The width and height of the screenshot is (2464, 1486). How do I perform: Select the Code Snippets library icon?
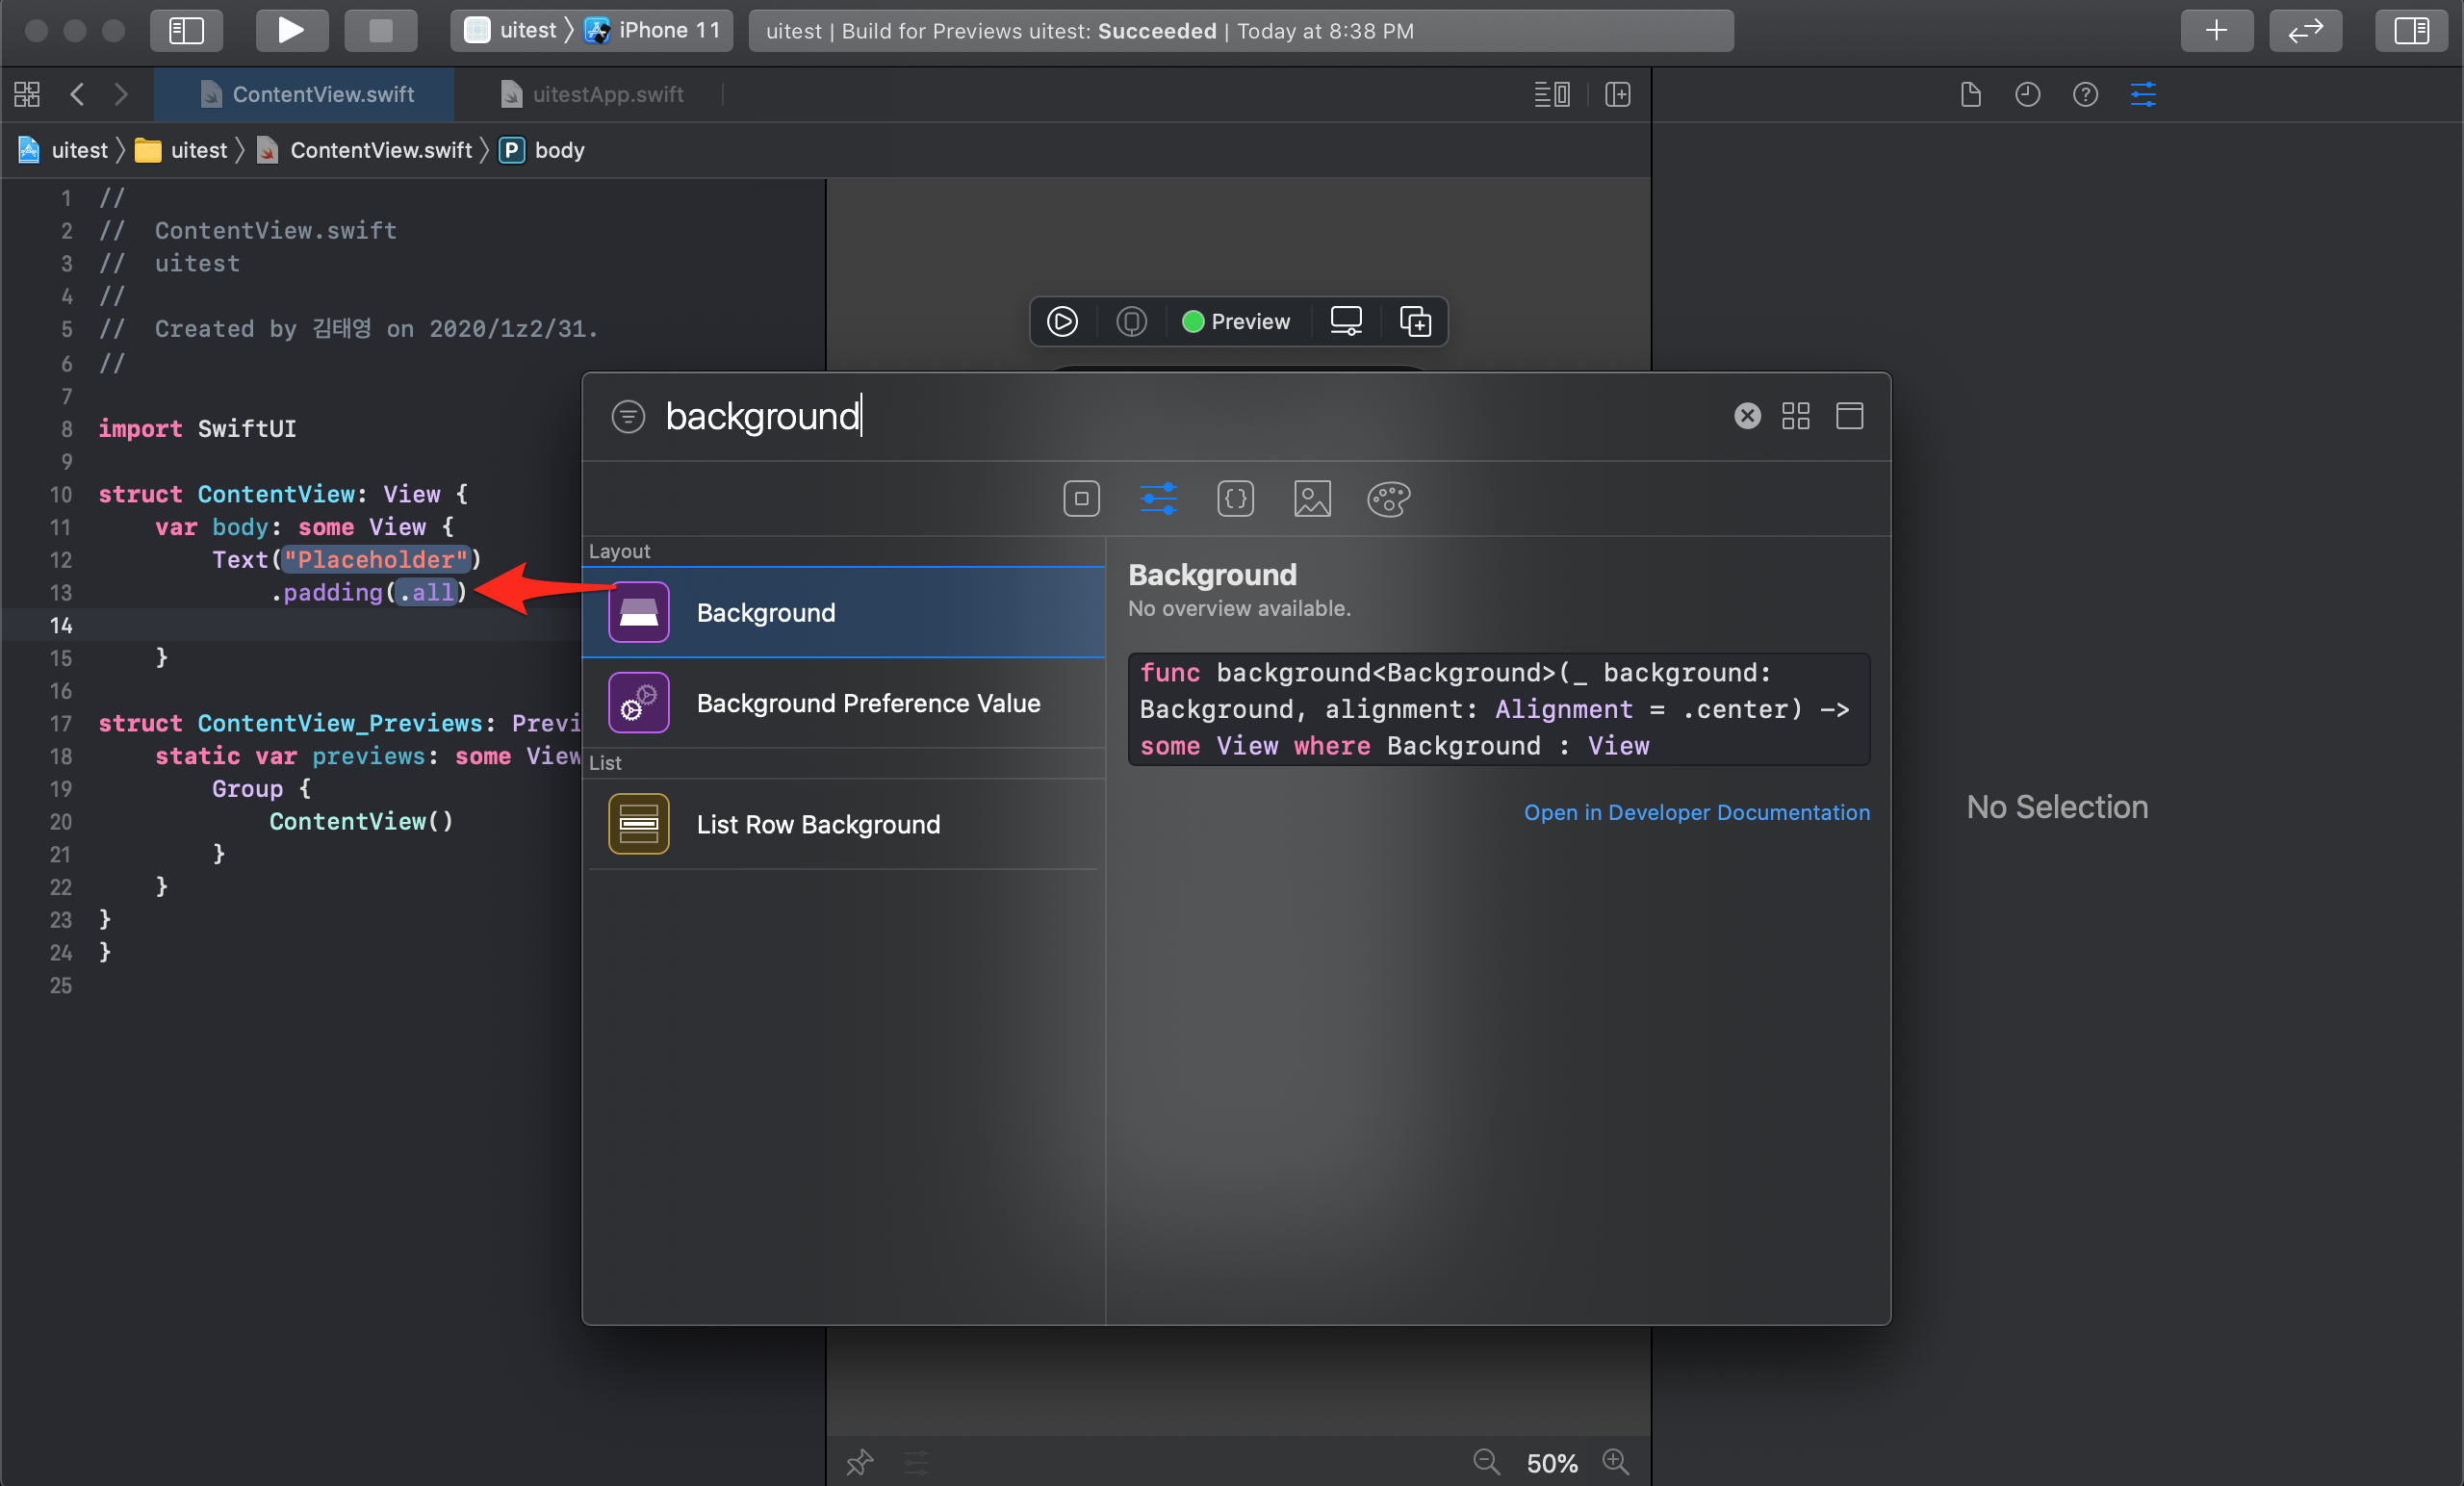(x=1235, y=498)
